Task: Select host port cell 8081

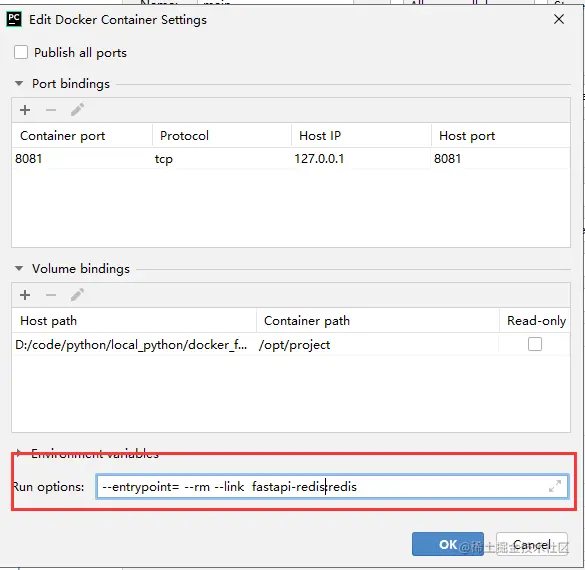Action: 501,159
